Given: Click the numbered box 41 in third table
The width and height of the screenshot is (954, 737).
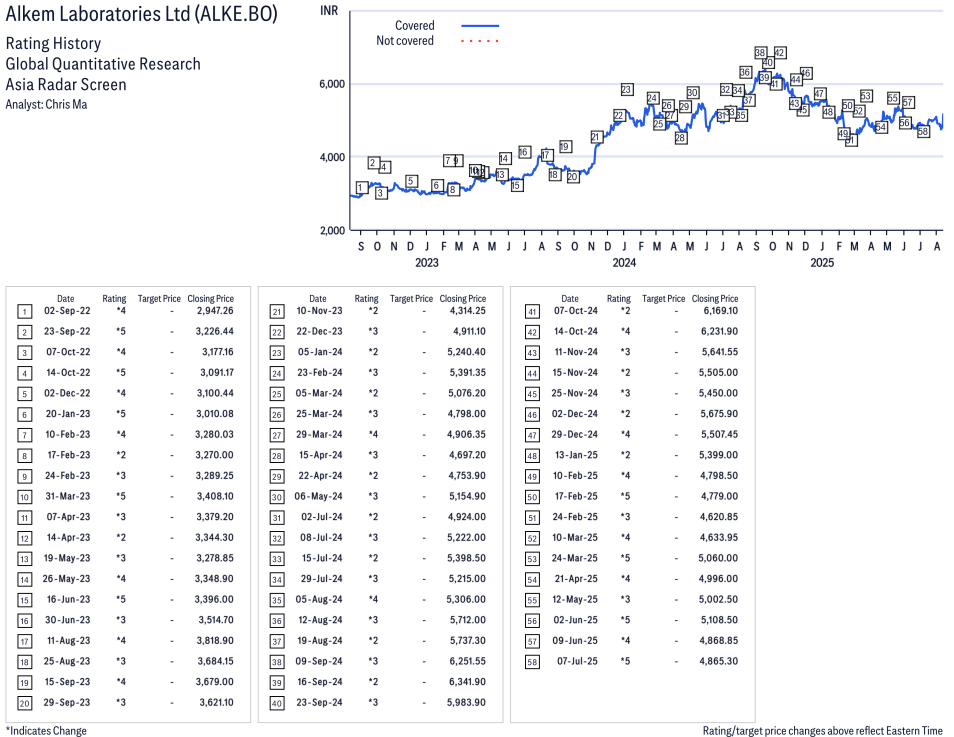Looking at the screenshot, I should click(x=532, y=312).
